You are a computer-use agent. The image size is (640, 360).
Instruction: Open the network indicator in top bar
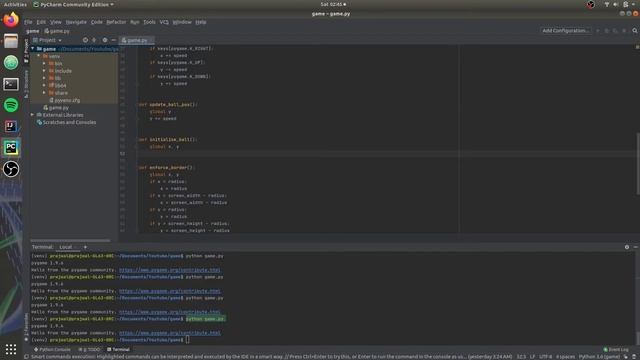pyautogui.click(x=607, y=4)
